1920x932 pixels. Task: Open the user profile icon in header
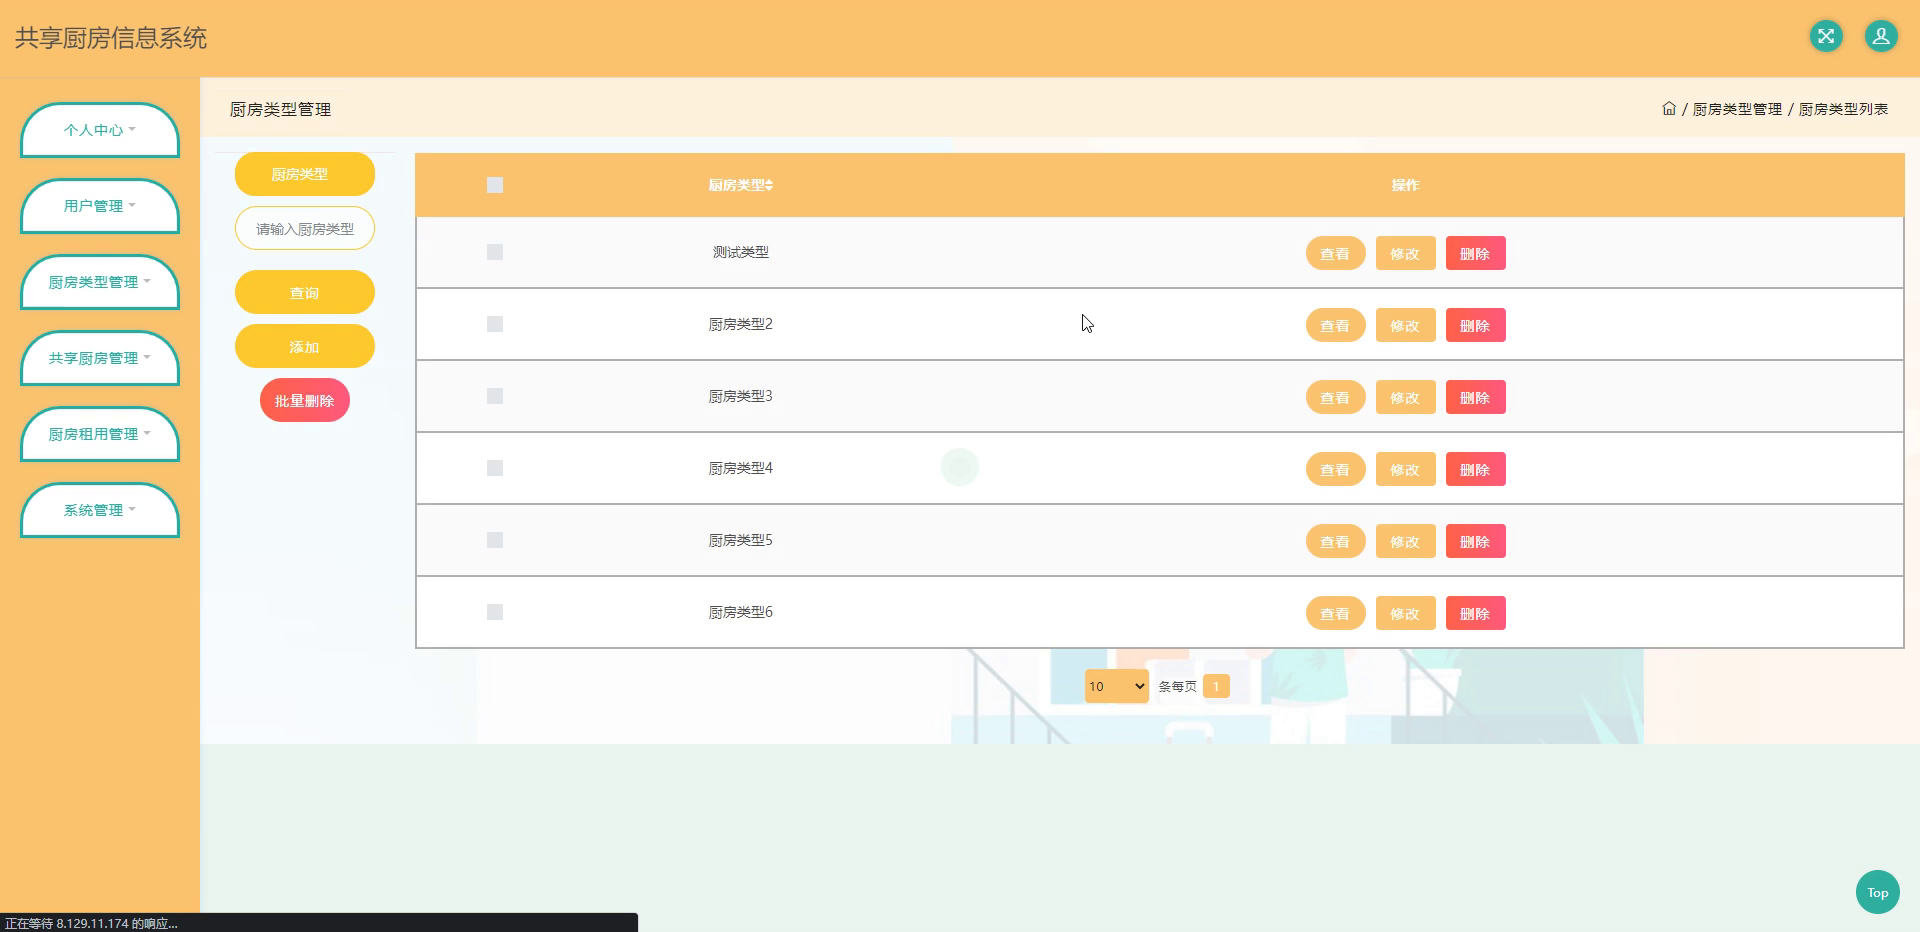[1881, 37]
